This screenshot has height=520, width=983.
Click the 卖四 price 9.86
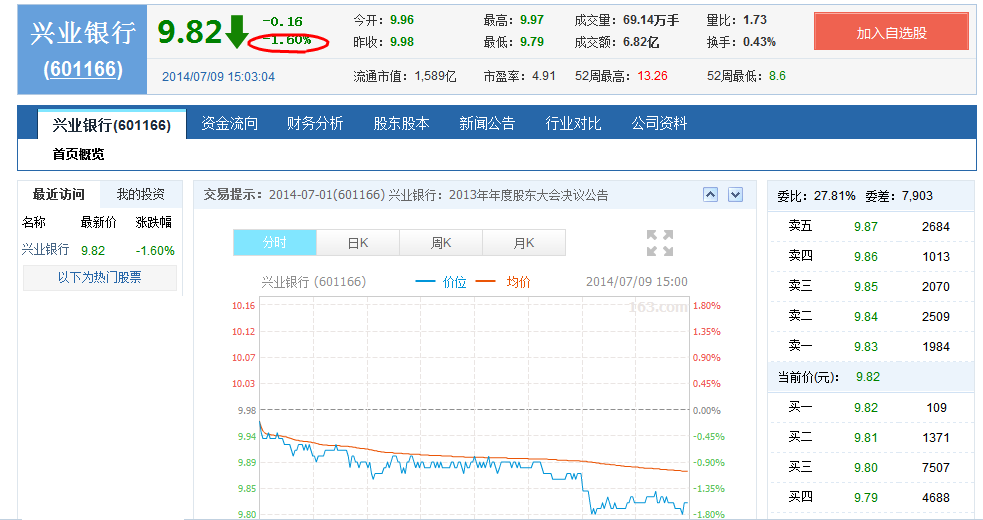tap(866, 257)
